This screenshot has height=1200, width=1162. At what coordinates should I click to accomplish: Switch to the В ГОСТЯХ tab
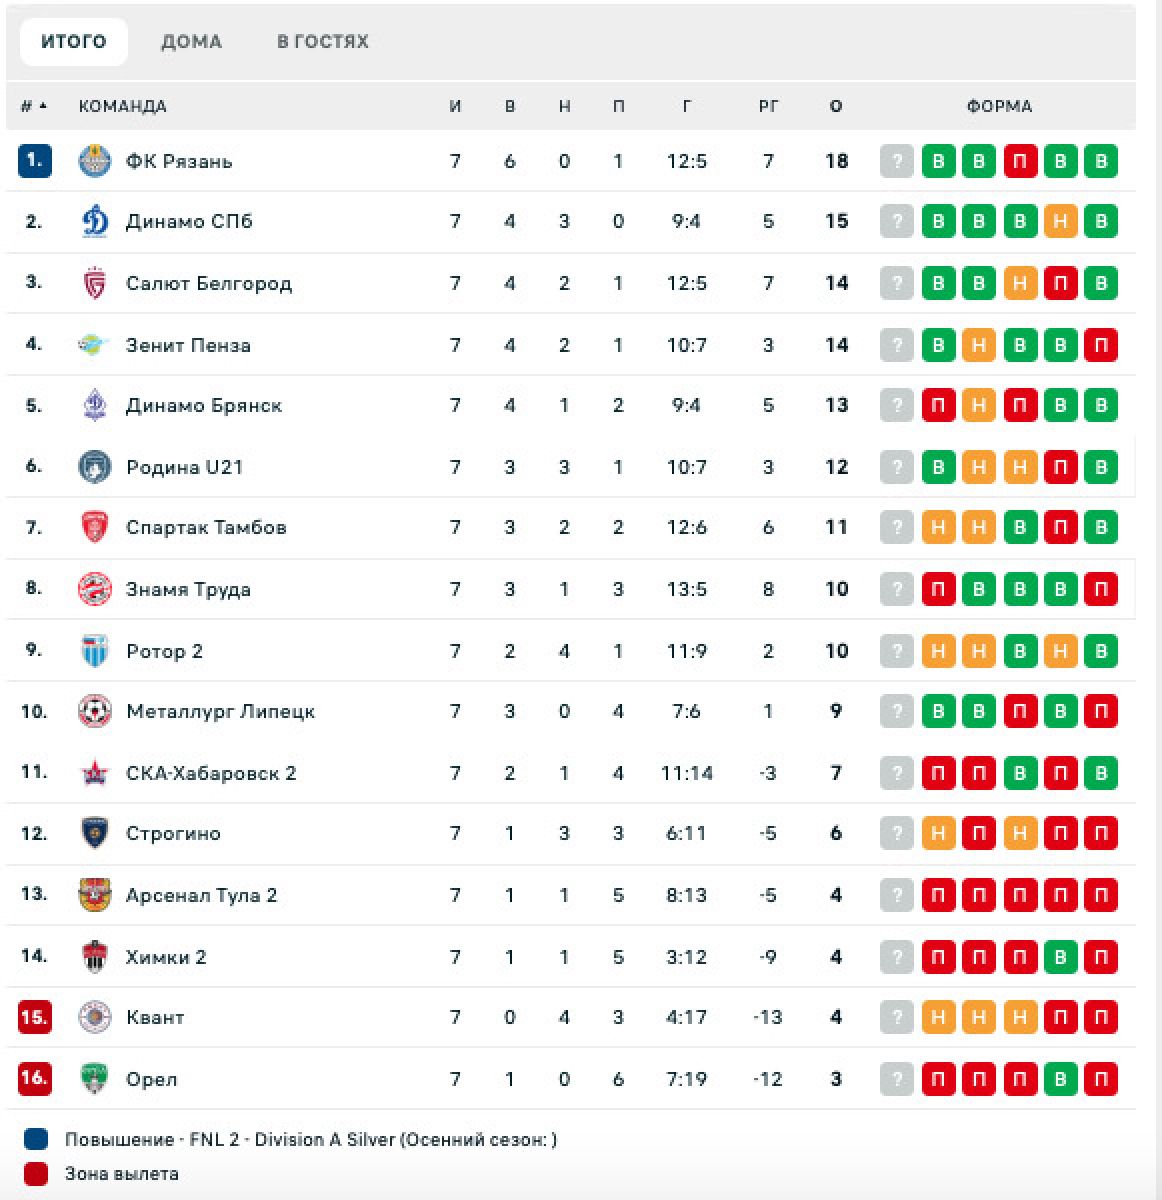323,42
